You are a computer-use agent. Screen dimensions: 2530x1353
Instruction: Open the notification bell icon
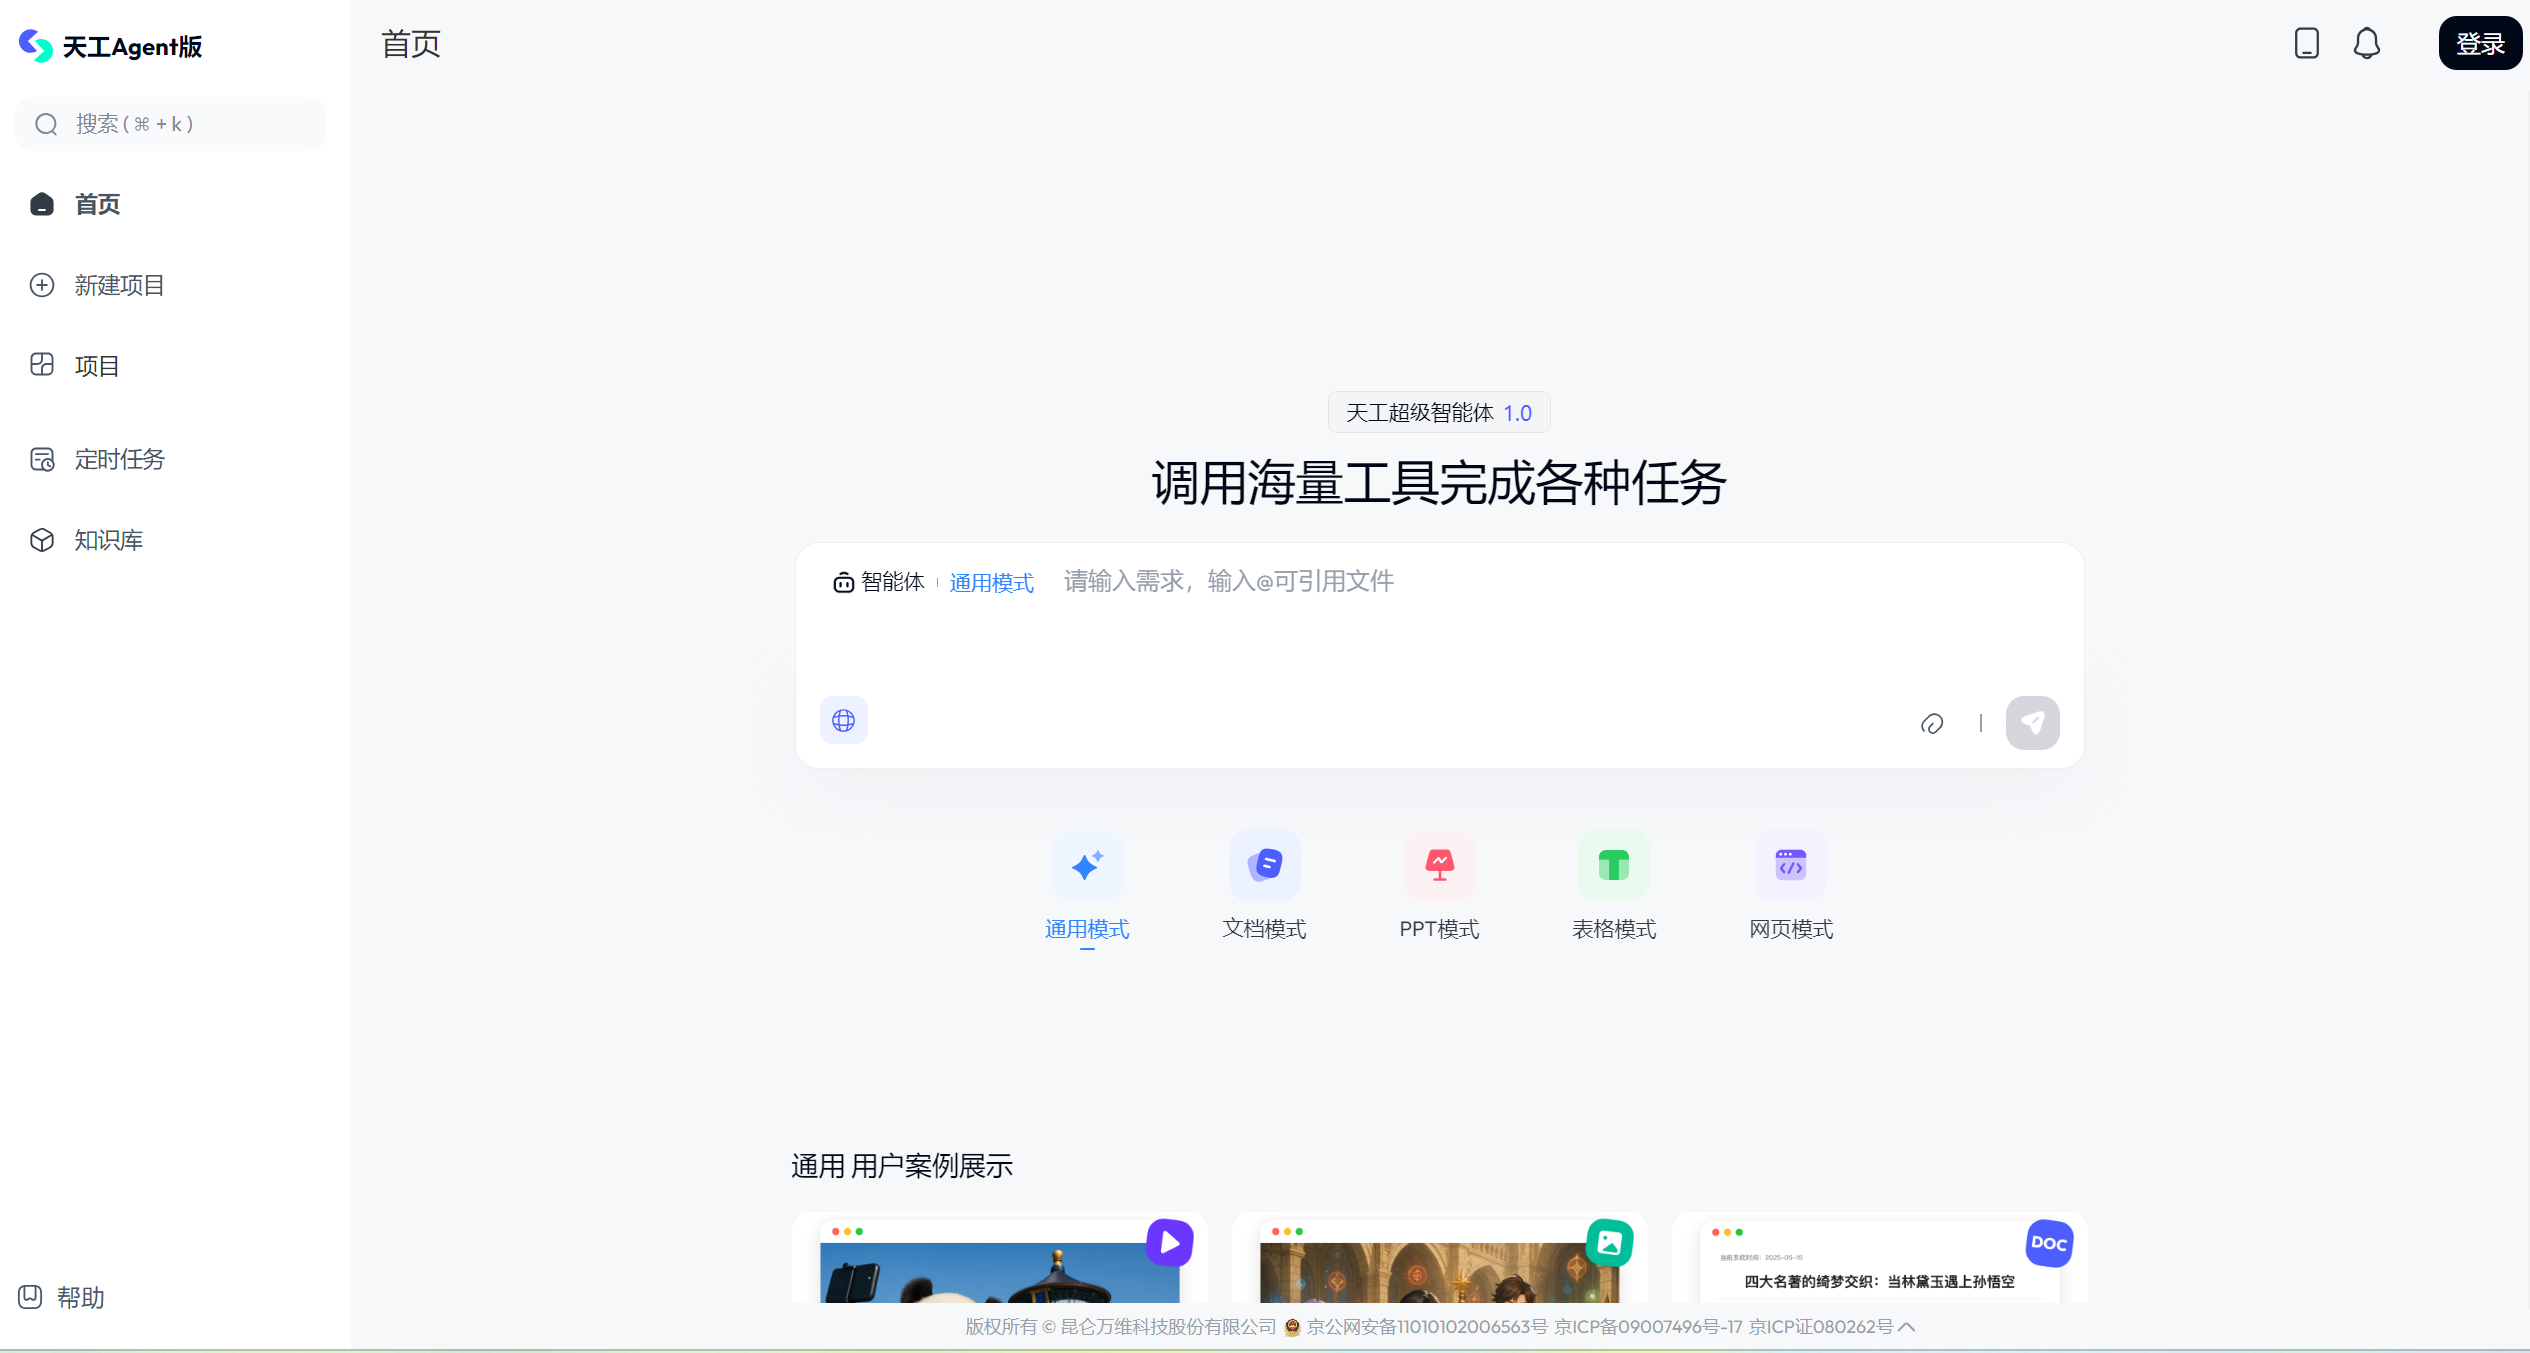2367,43
